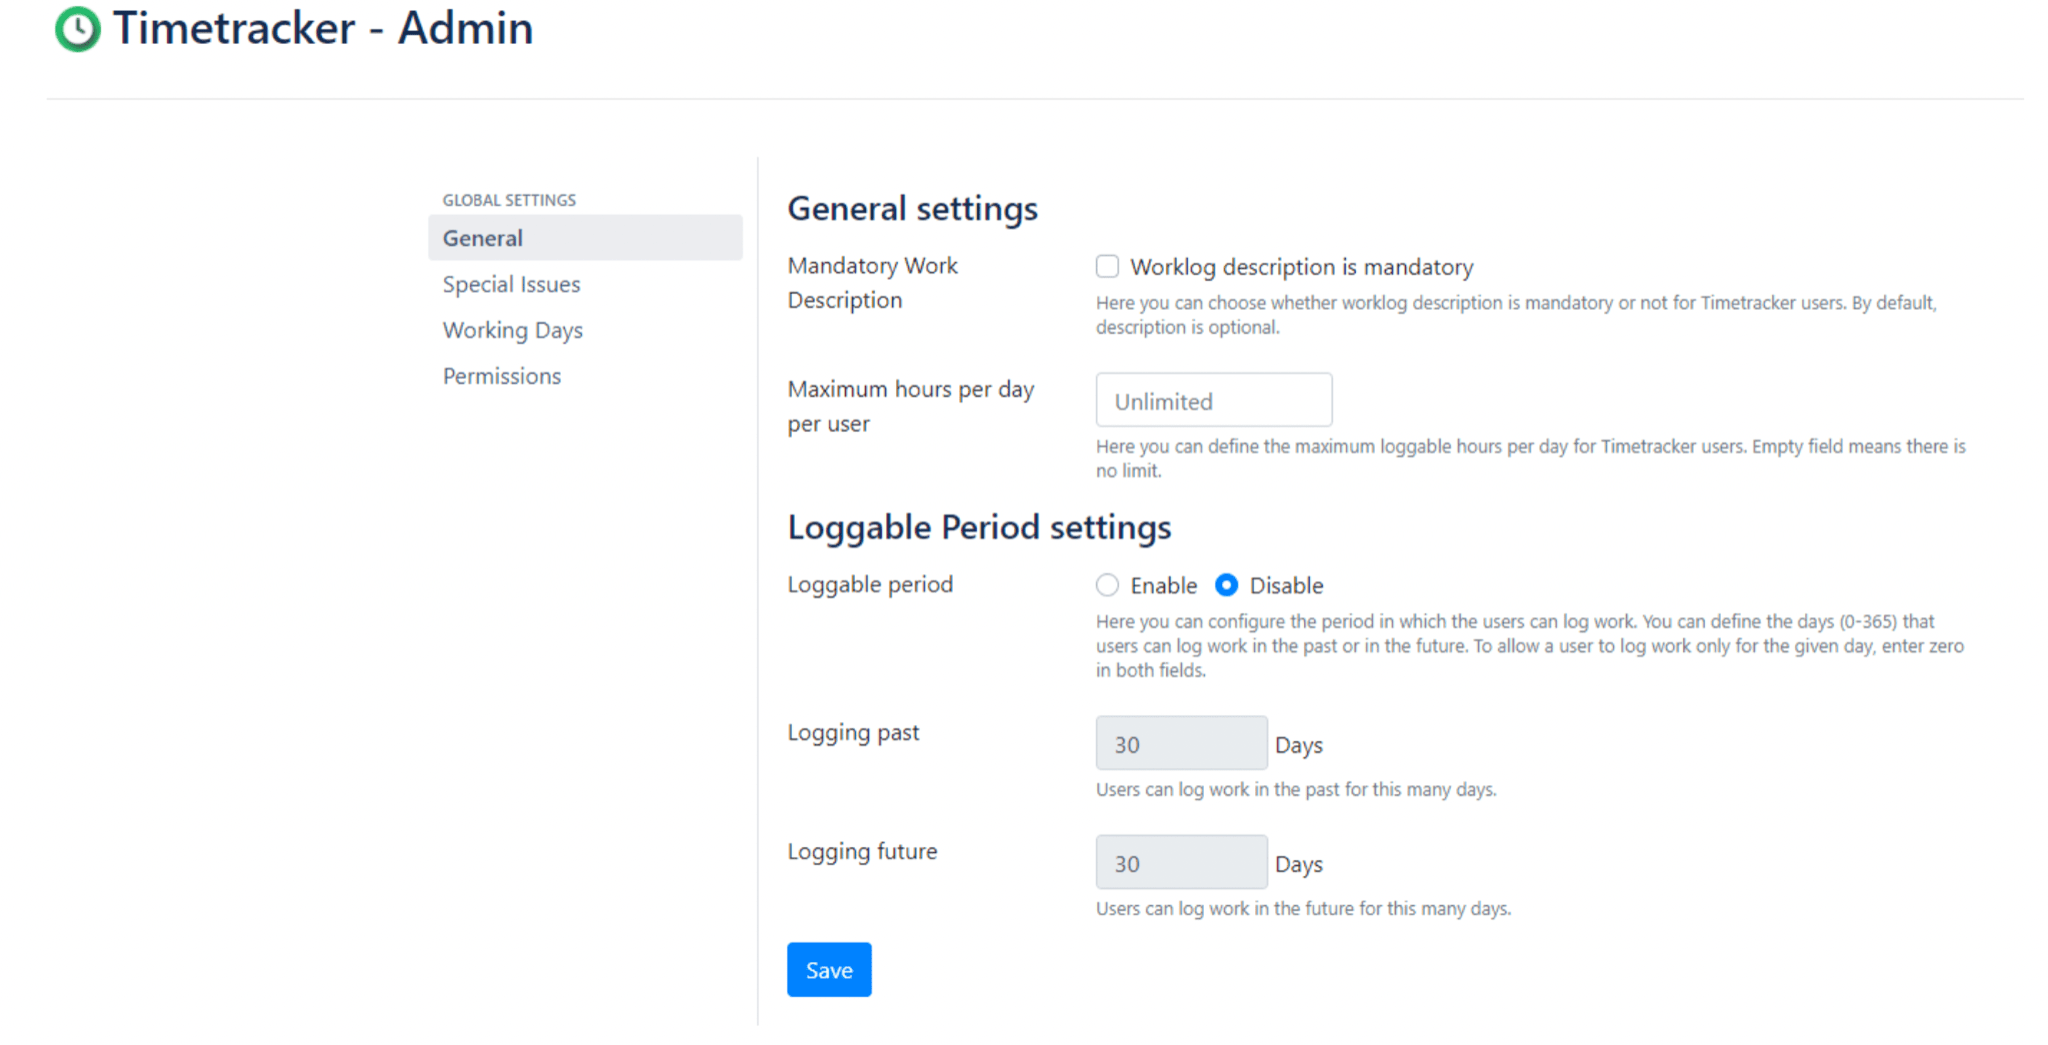Open the General settings page

pyautogui.click(x=483, y=237)
